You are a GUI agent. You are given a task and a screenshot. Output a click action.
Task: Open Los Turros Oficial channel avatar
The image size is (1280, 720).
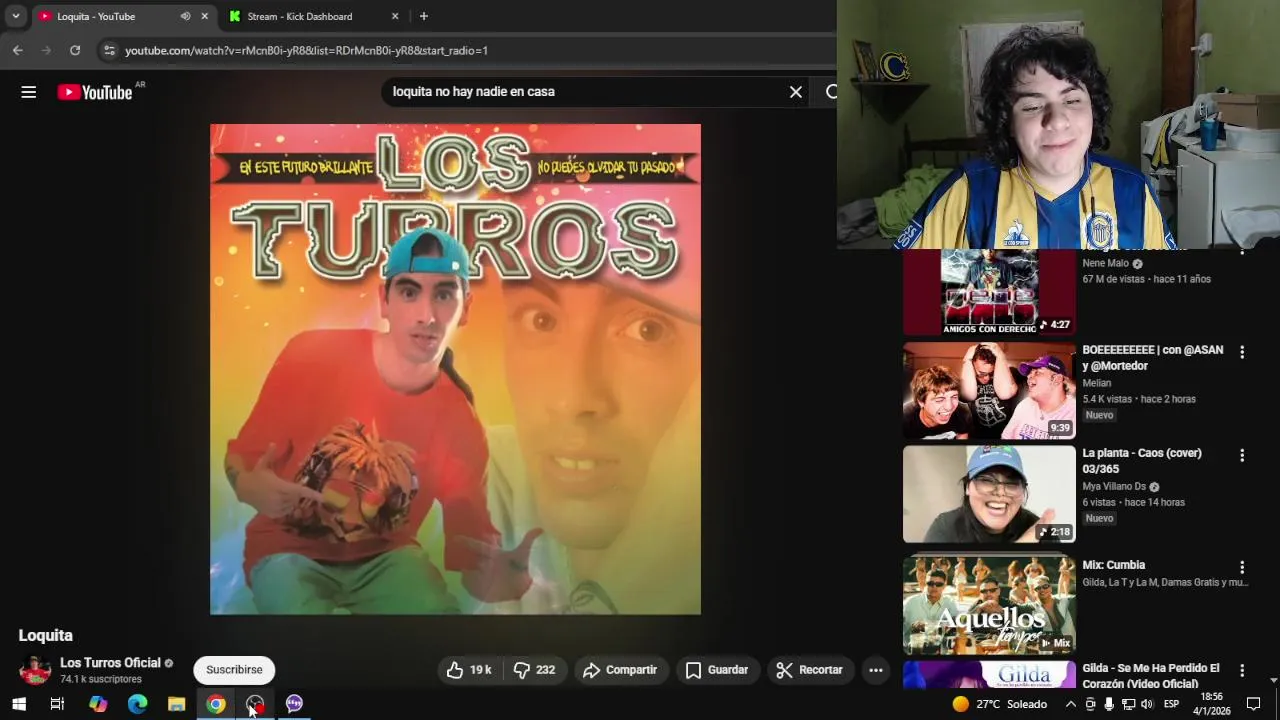(35, 670)
